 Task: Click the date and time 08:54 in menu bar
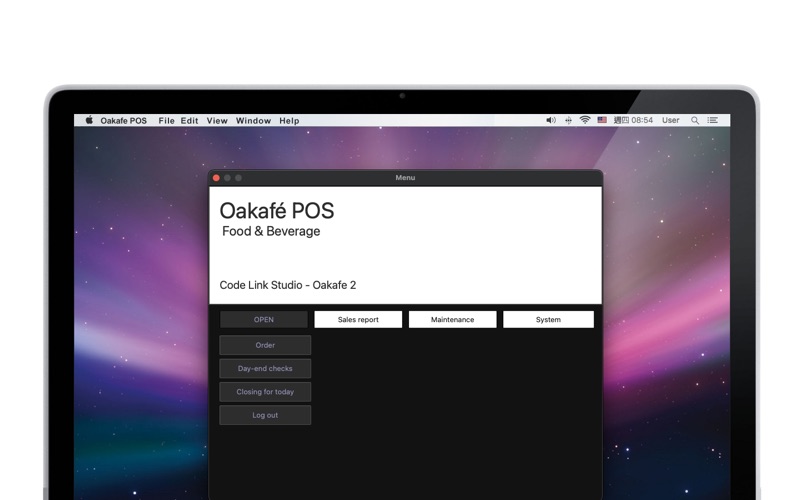[x=633, y=120]
